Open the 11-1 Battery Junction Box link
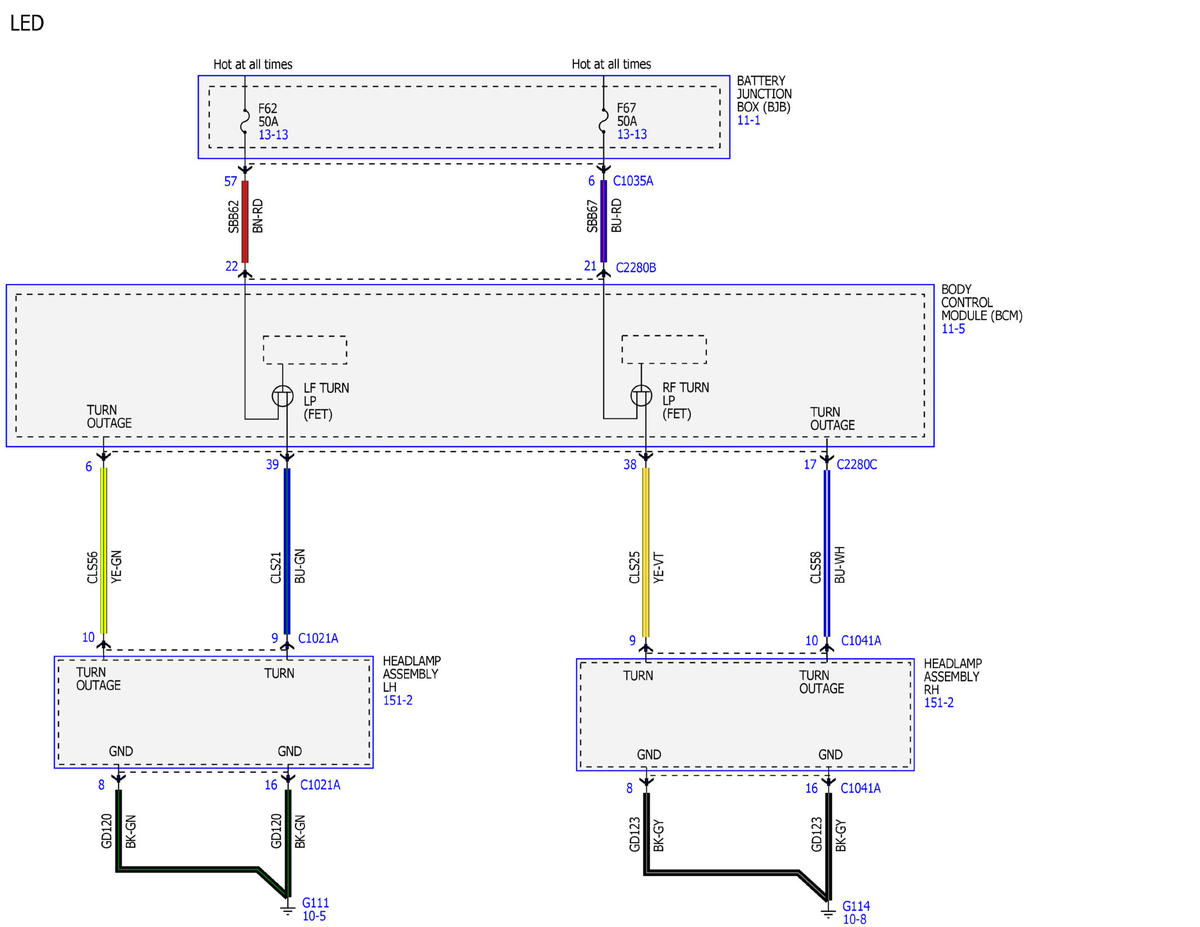Viewport: 1200px width, 927px height. click(748, 119)
